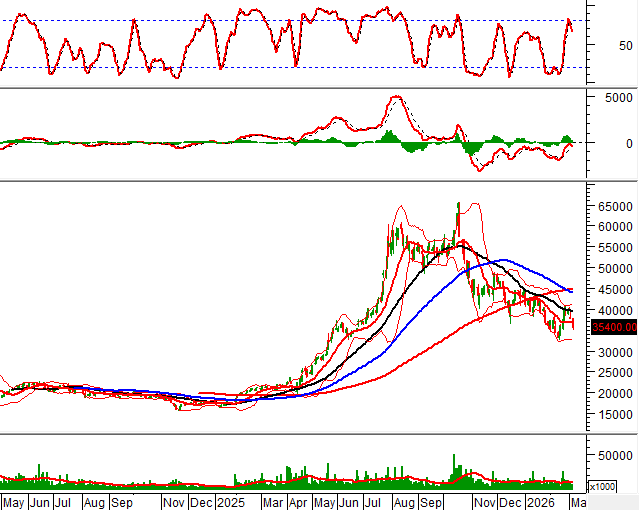Select the black moving average line at its peak
639x510 pixels.
[x=458, y=244]
